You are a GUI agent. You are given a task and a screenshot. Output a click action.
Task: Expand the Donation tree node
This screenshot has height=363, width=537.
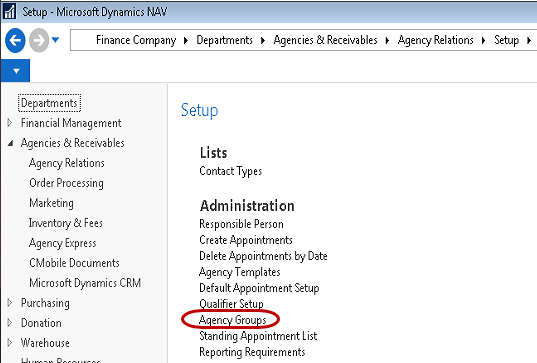pyautogui.click(x=10, y=323)
